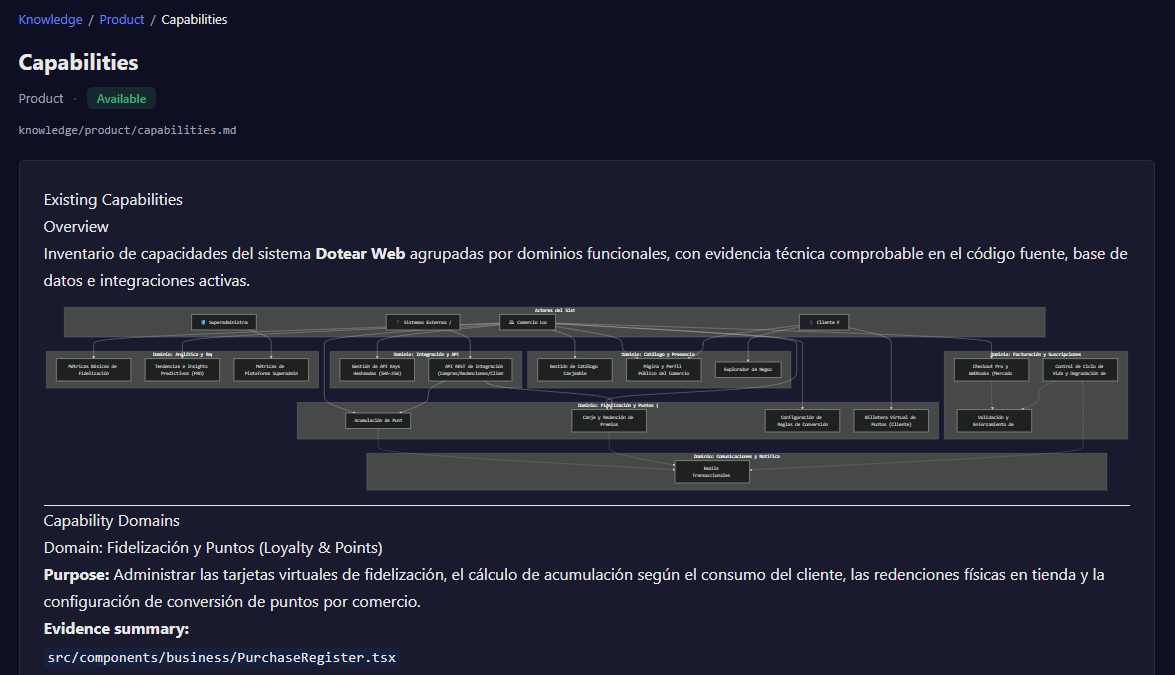Viewport: 1175px width, 675px height.
Task: Click the Cliente F actor node
Action: 824,322
